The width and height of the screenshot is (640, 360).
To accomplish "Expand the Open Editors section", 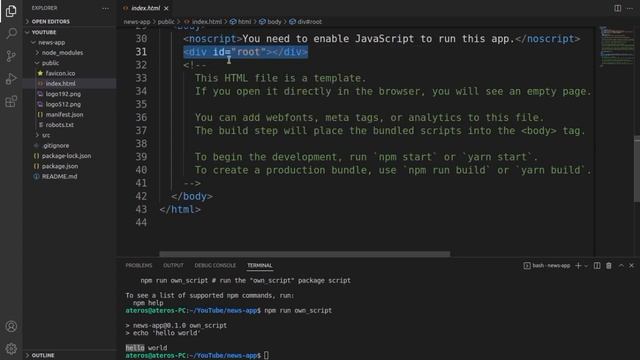I will coord(51,21).
